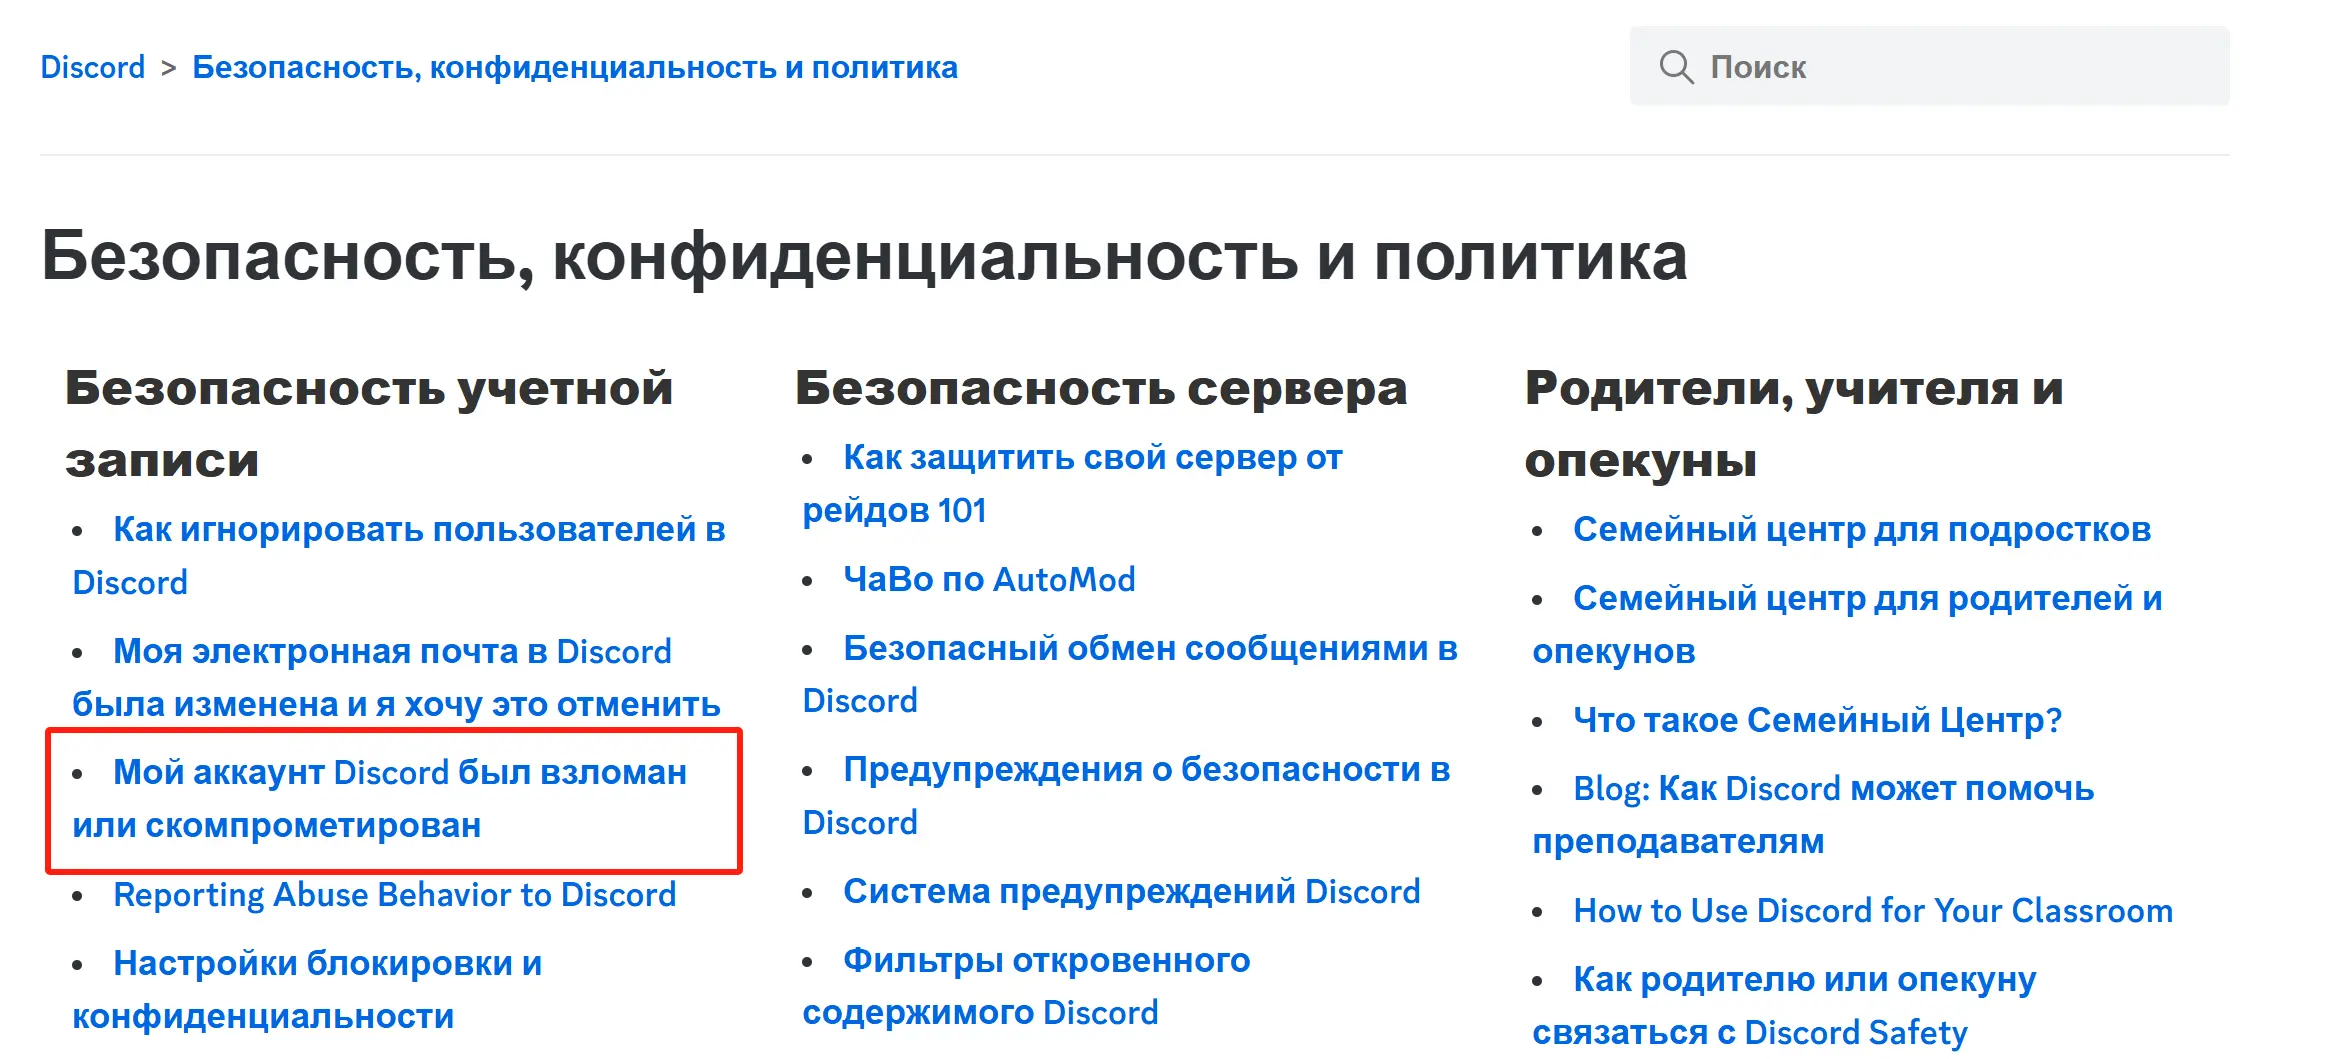
Task: Open How to Use Discord for Your Classroom
Action: pos(1873,910)
